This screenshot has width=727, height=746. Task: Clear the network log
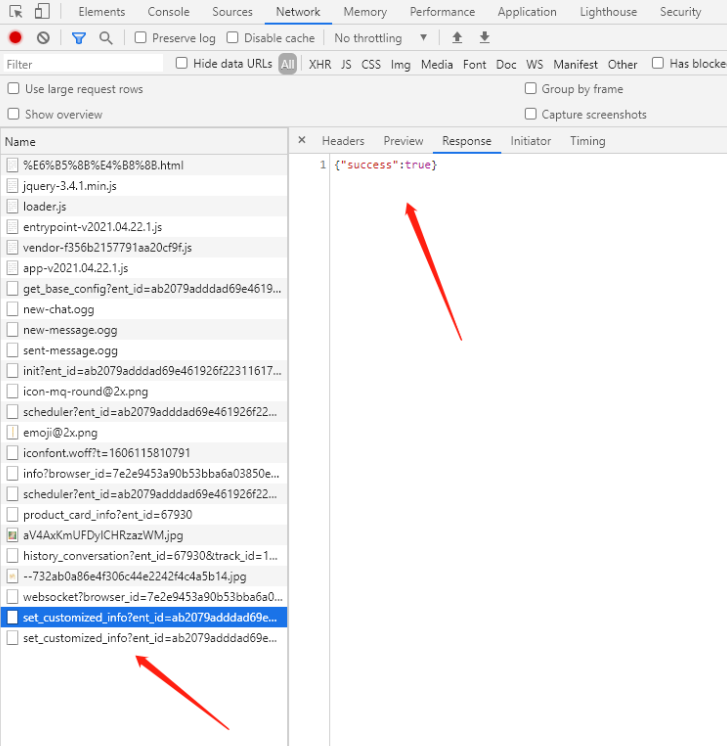tap(43, 38)
